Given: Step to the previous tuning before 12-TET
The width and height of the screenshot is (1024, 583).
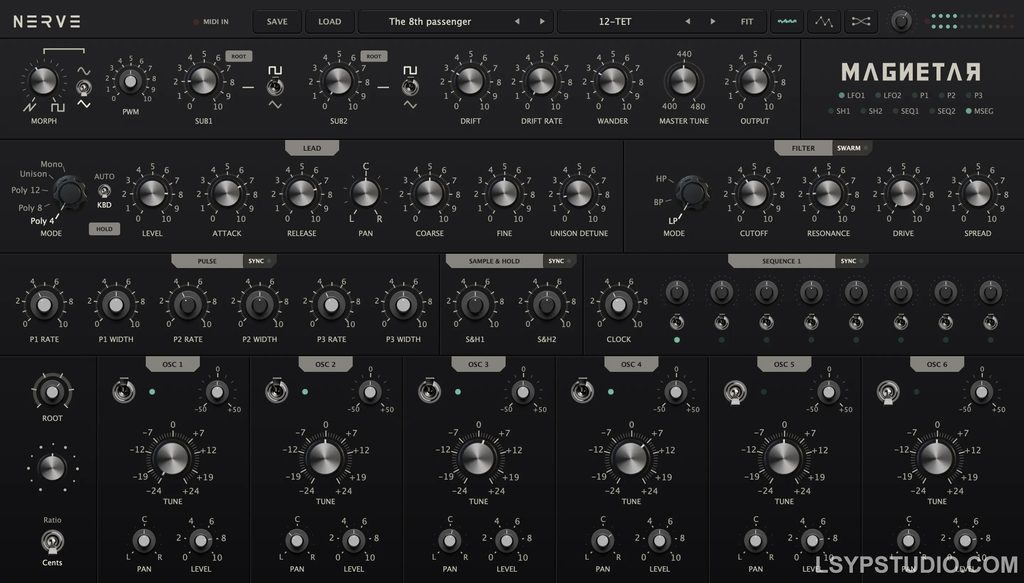Looking at the screenshot, I should pos(688,22).
